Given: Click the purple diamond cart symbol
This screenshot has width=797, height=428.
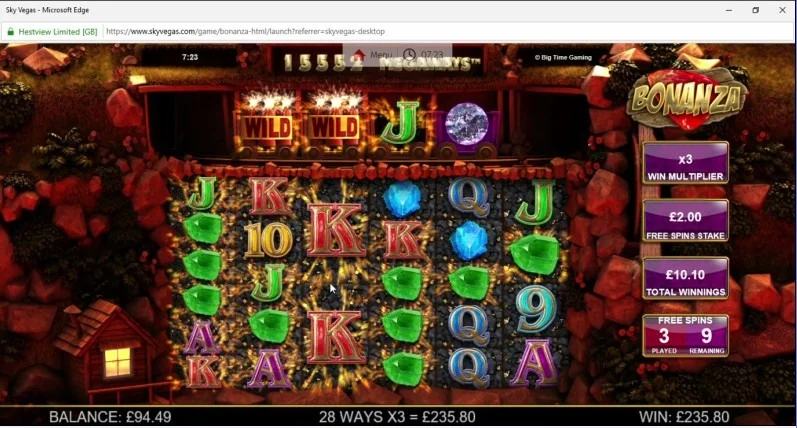Looking at the screenshot, I should 467,126.
